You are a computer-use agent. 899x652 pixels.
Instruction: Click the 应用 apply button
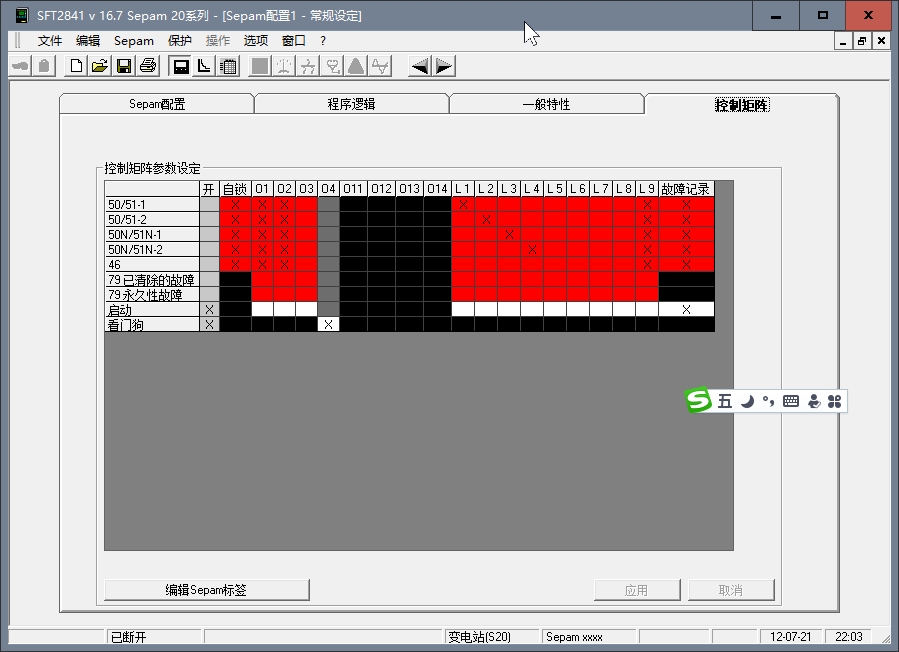click(x=637, y=589)
